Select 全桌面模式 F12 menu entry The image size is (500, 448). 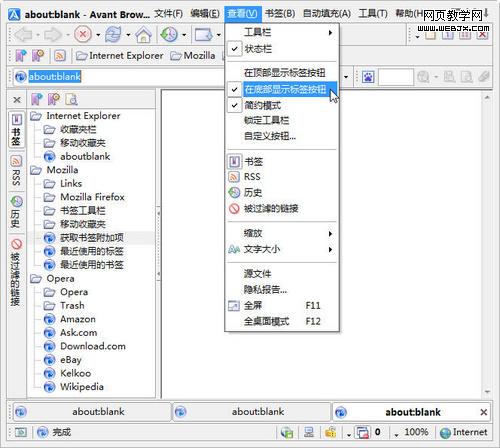282,321
